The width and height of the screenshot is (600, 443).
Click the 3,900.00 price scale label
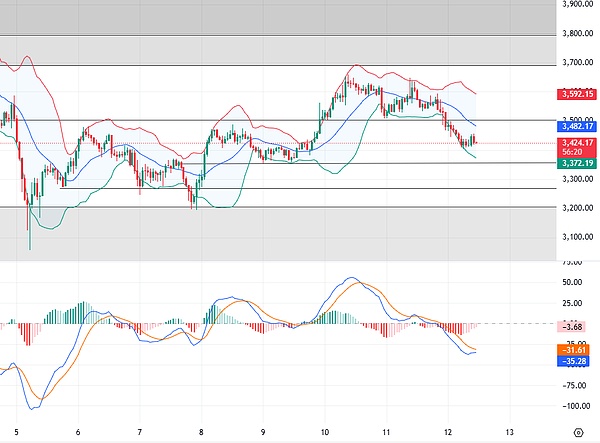576,5
